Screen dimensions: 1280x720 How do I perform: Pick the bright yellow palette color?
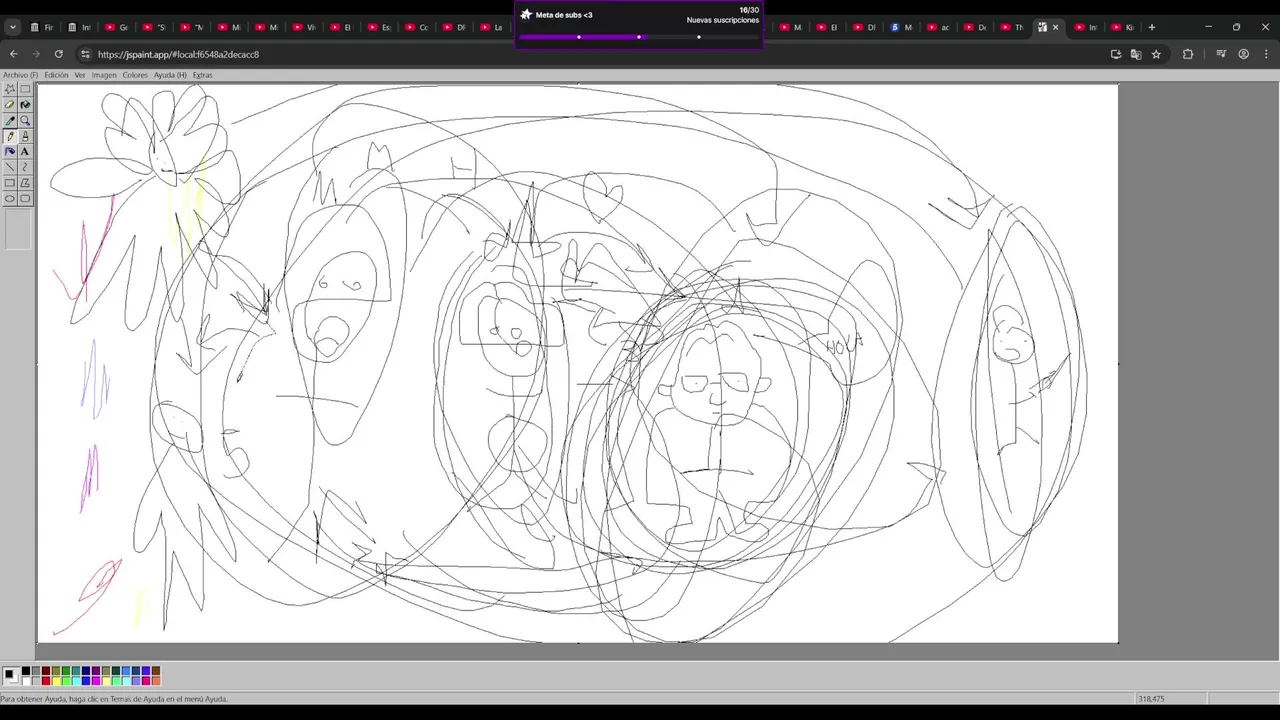tap(56, 681)
